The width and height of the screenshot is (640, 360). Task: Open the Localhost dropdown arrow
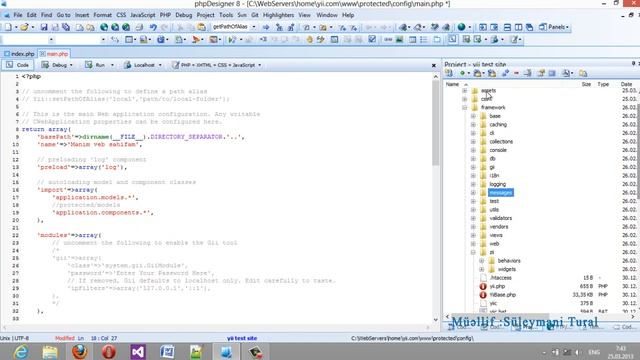click(x=160, y=65)
